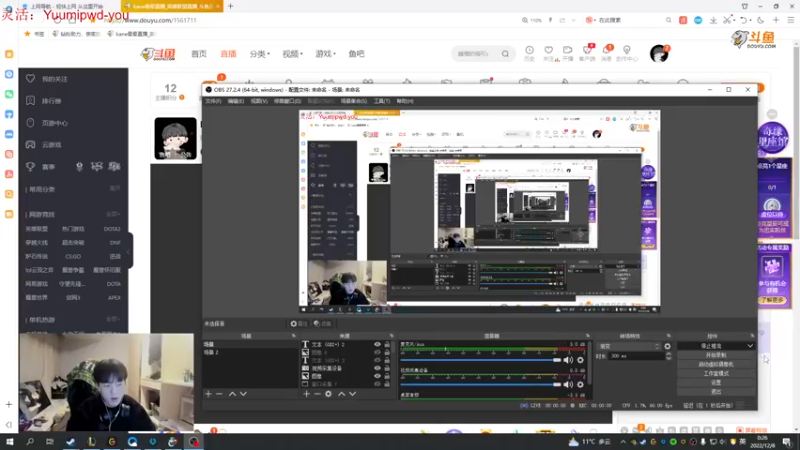
Task: Open OBS 视图(V) menu
Action: (259, 101)
